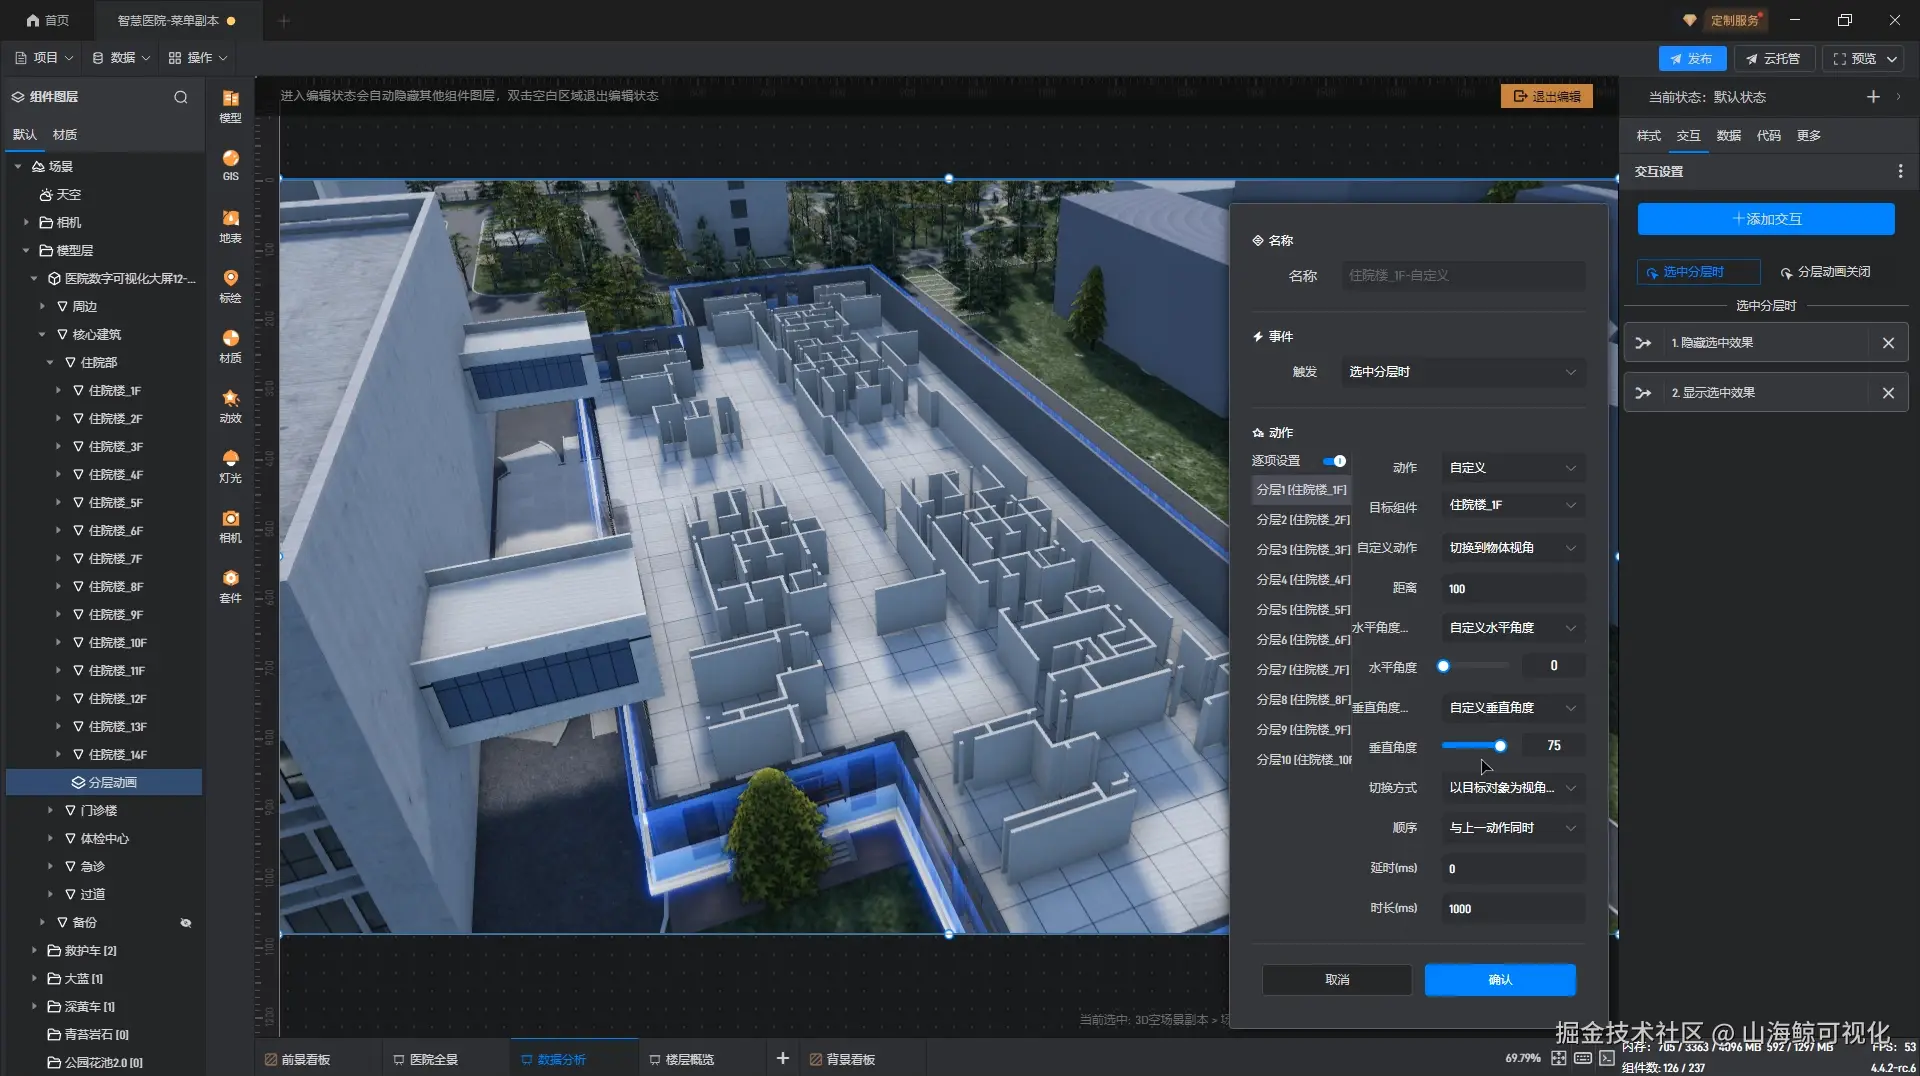Image resolution: width=1920 pixels, height=1076 pixels.
Task: Open 切换方式 dropdown
Action: 1513,788
